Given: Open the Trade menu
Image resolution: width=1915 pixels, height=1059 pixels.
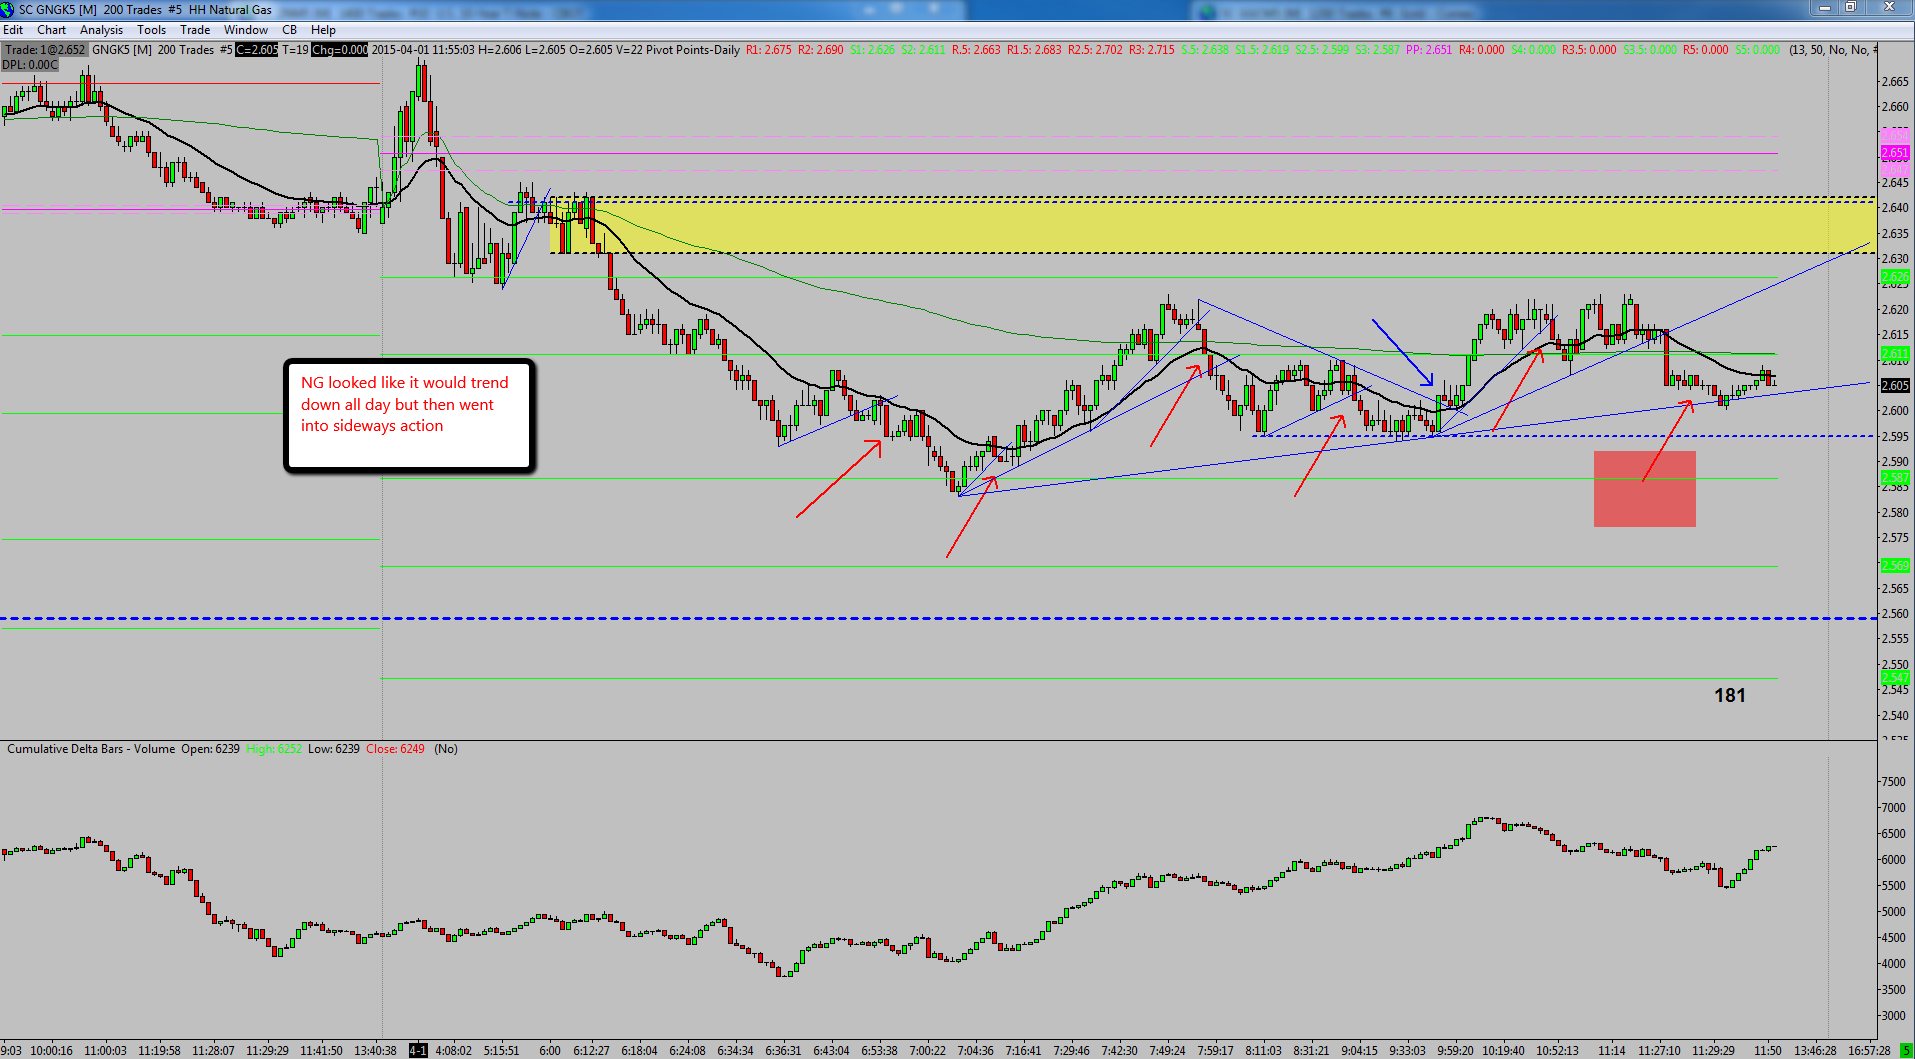Looking at the screenshot, I should (x=195, y=30).
